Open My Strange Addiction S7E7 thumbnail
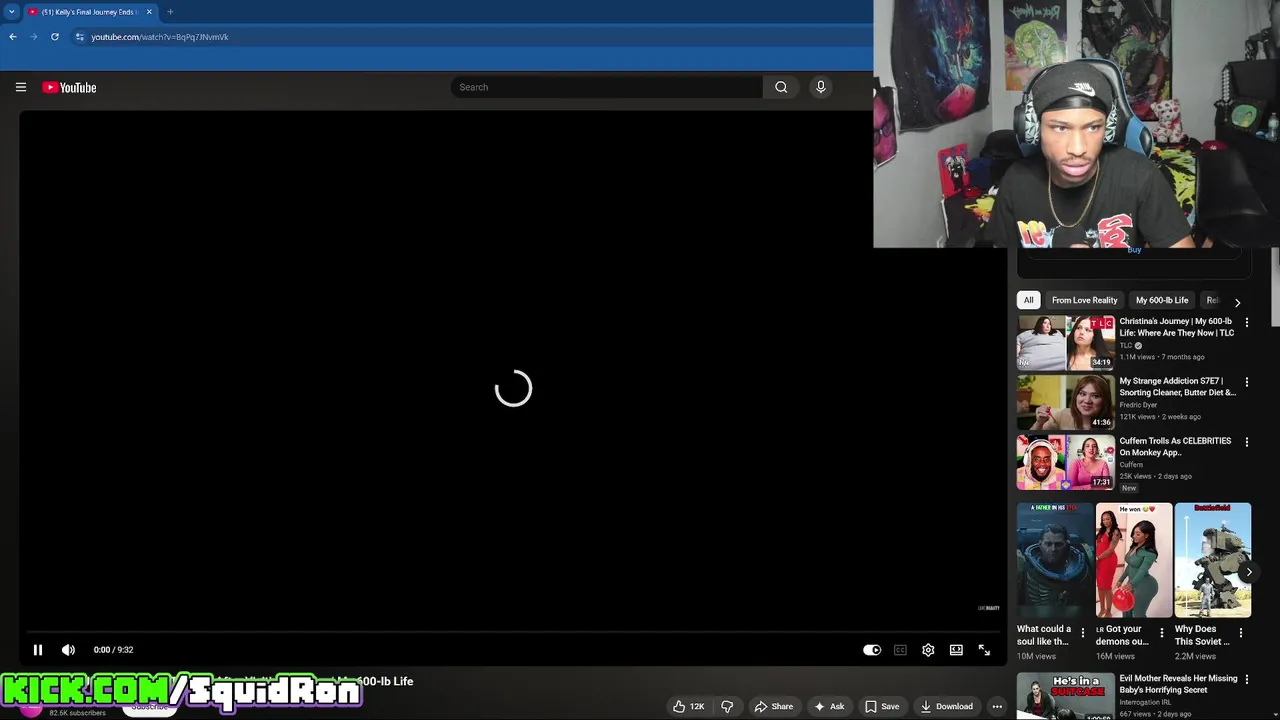The height and width of the screenshot is (720, 1280). [x=1065, y=402]
